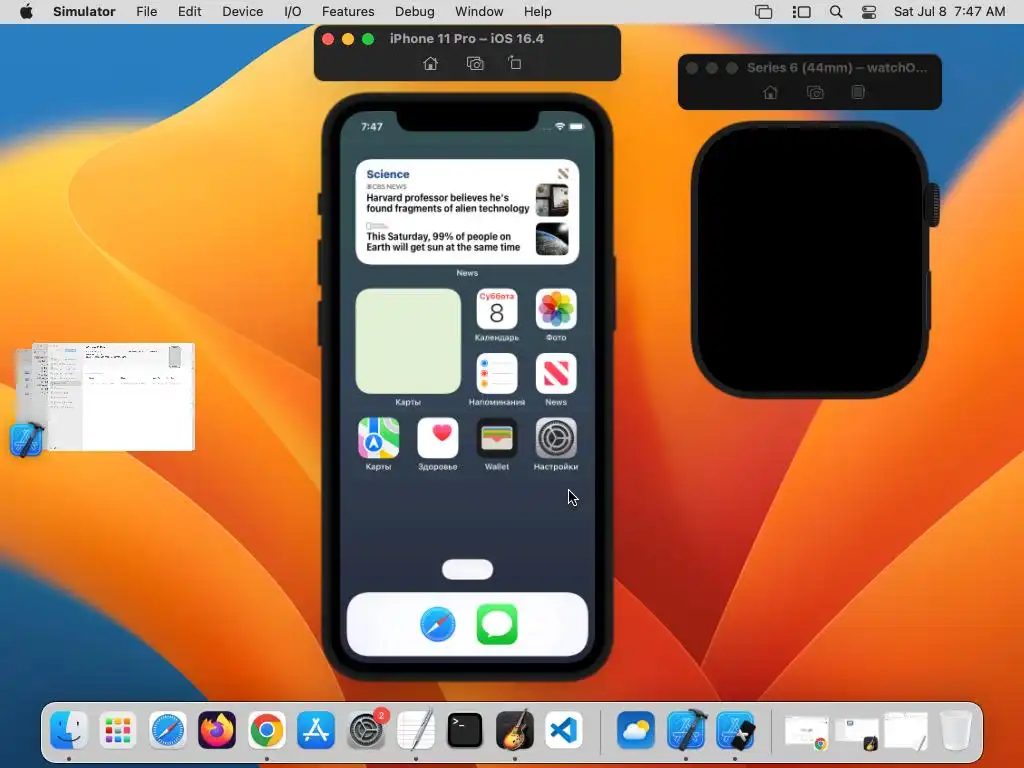Open Terminal from the Dock

point(465,729)
